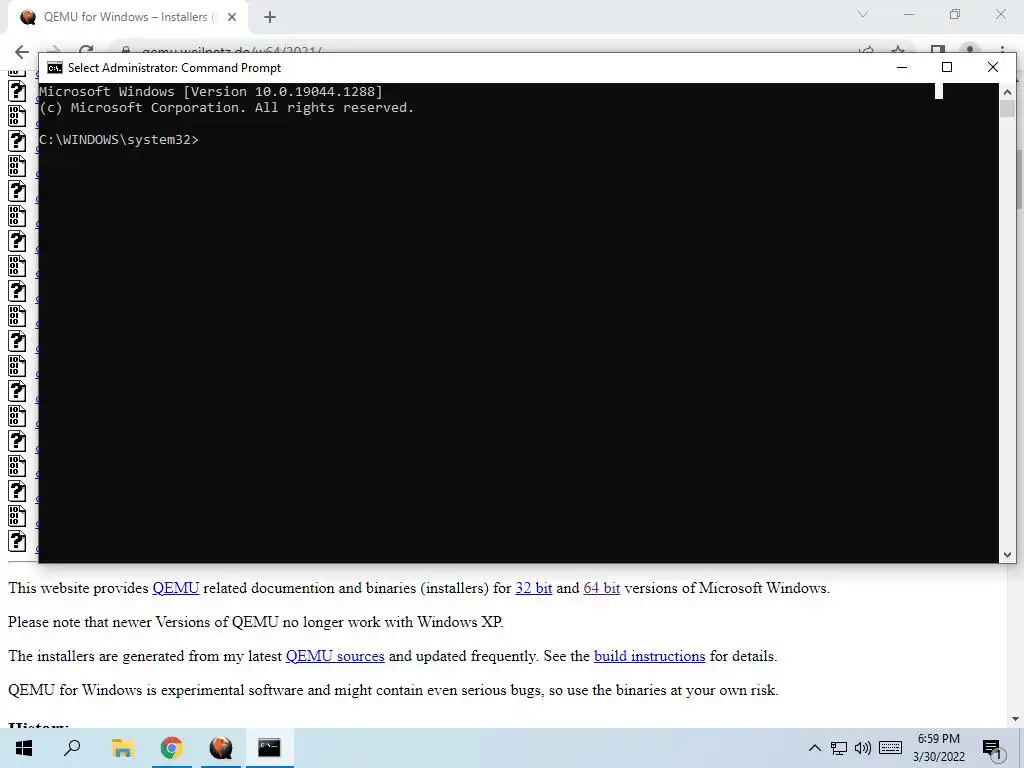1024x768 pixels.
Task: Select the Command Prompt taskbar button
Action: (x=269, y=748)
